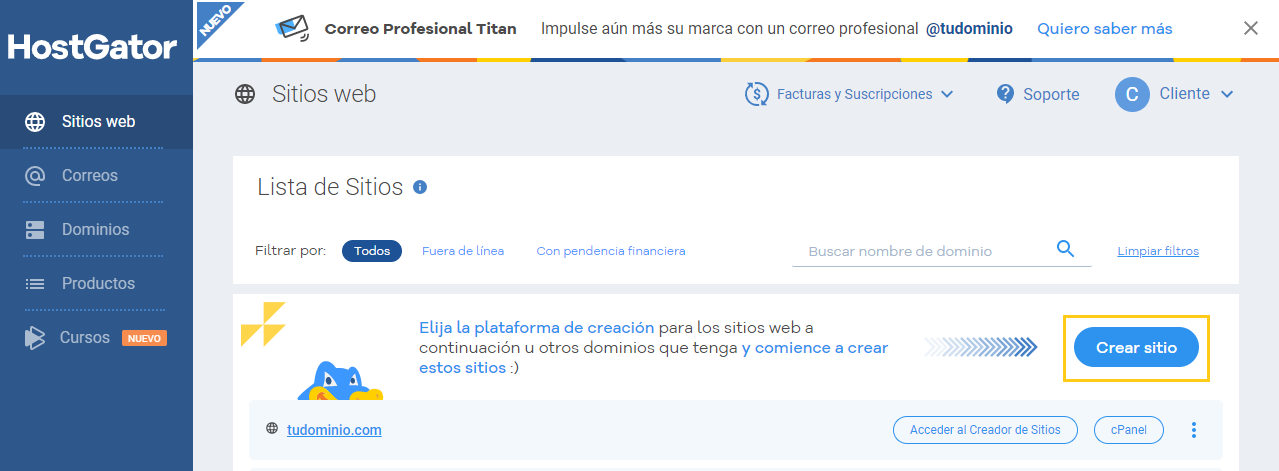
Task: Click Acceder al Creador de Sitios
Action: click(x=985, y=430)
